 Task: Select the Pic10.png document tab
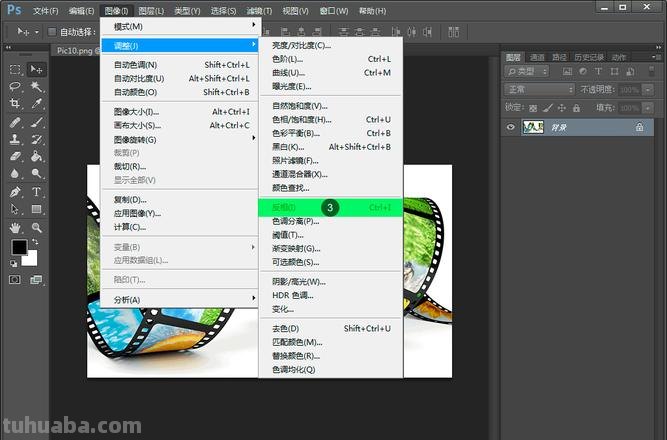75,51
